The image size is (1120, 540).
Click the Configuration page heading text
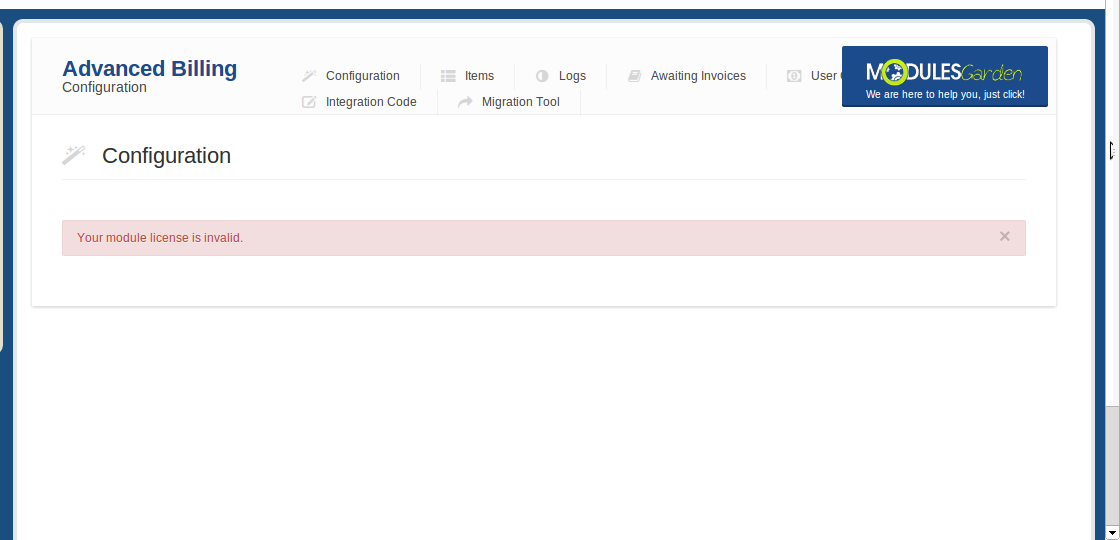click(166, 156)
